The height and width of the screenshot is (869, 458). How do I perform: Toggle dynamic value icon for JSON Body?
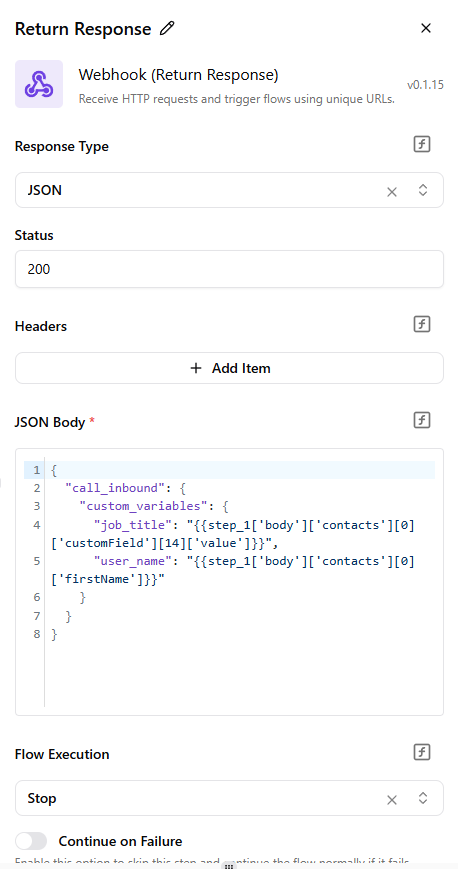click(x=422, y=421)
